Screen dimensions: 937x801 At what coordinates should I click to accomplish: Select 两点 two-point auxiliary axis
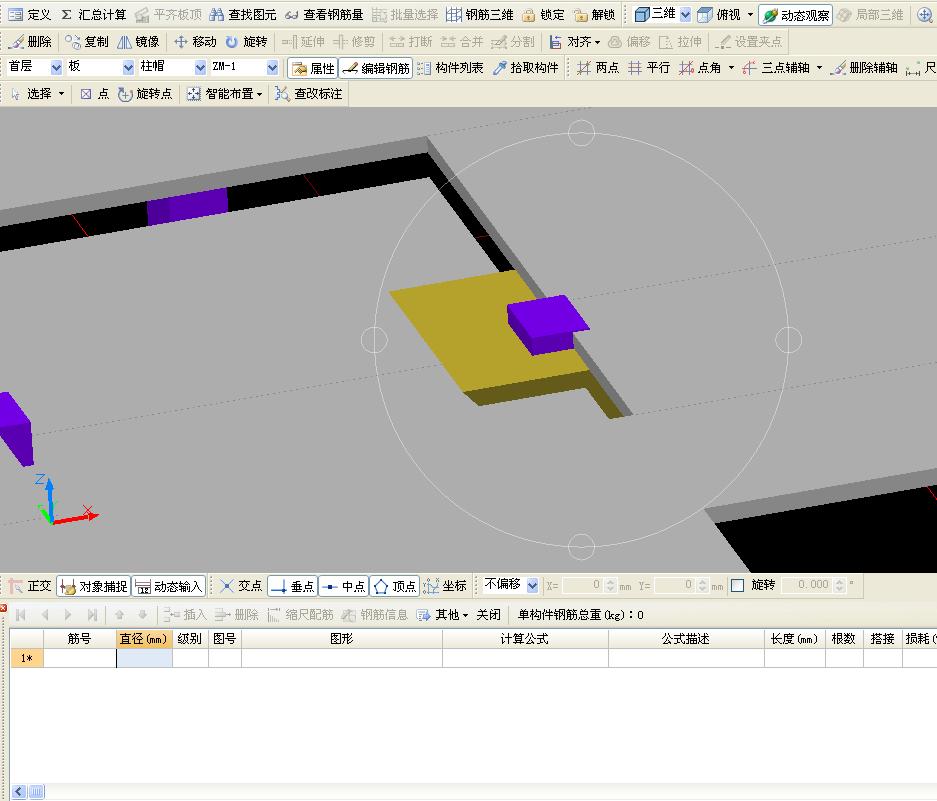(x=598, y=68)
